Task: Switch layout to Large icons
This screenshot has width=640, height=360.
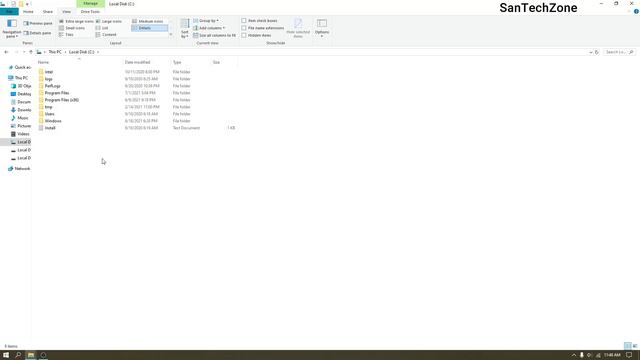Action: [109, 21]
